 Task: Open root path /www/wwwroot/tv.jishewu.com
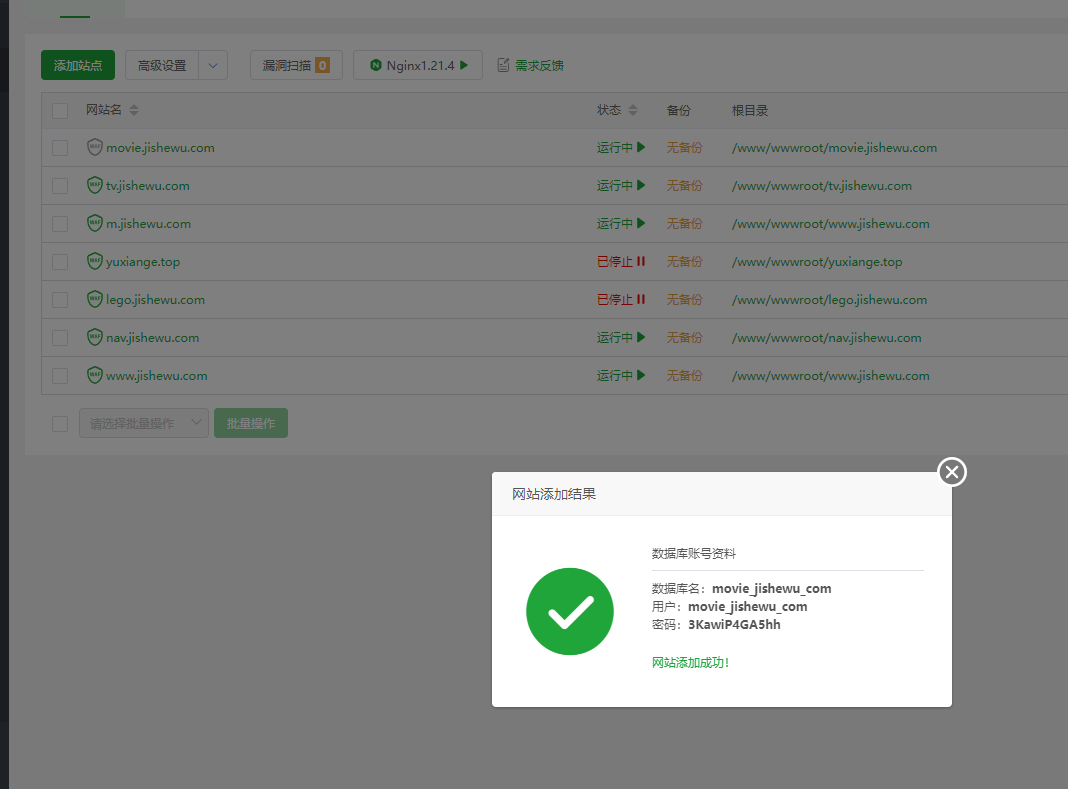[821, 186]
